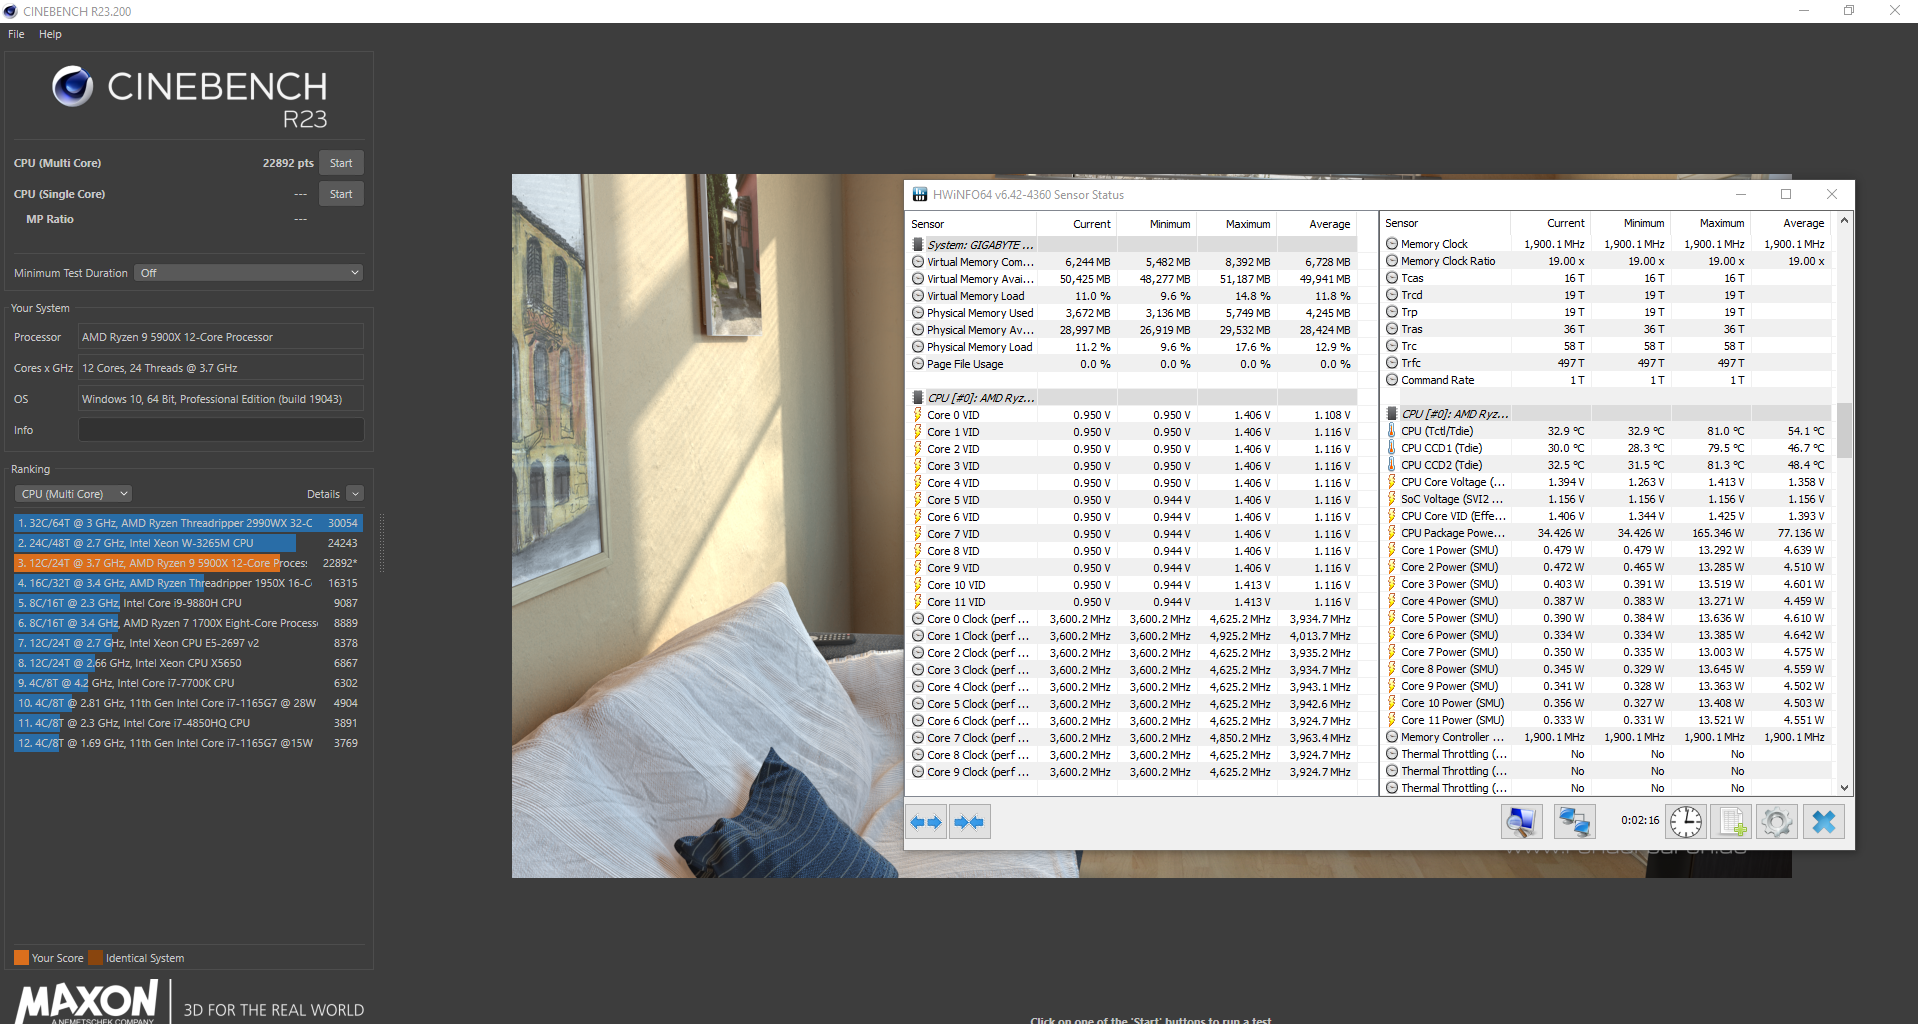Screen dimensions: 1918x1024
Task: Click the CPU CCD2 (Tdie) row label
Action: (1441, 465)
